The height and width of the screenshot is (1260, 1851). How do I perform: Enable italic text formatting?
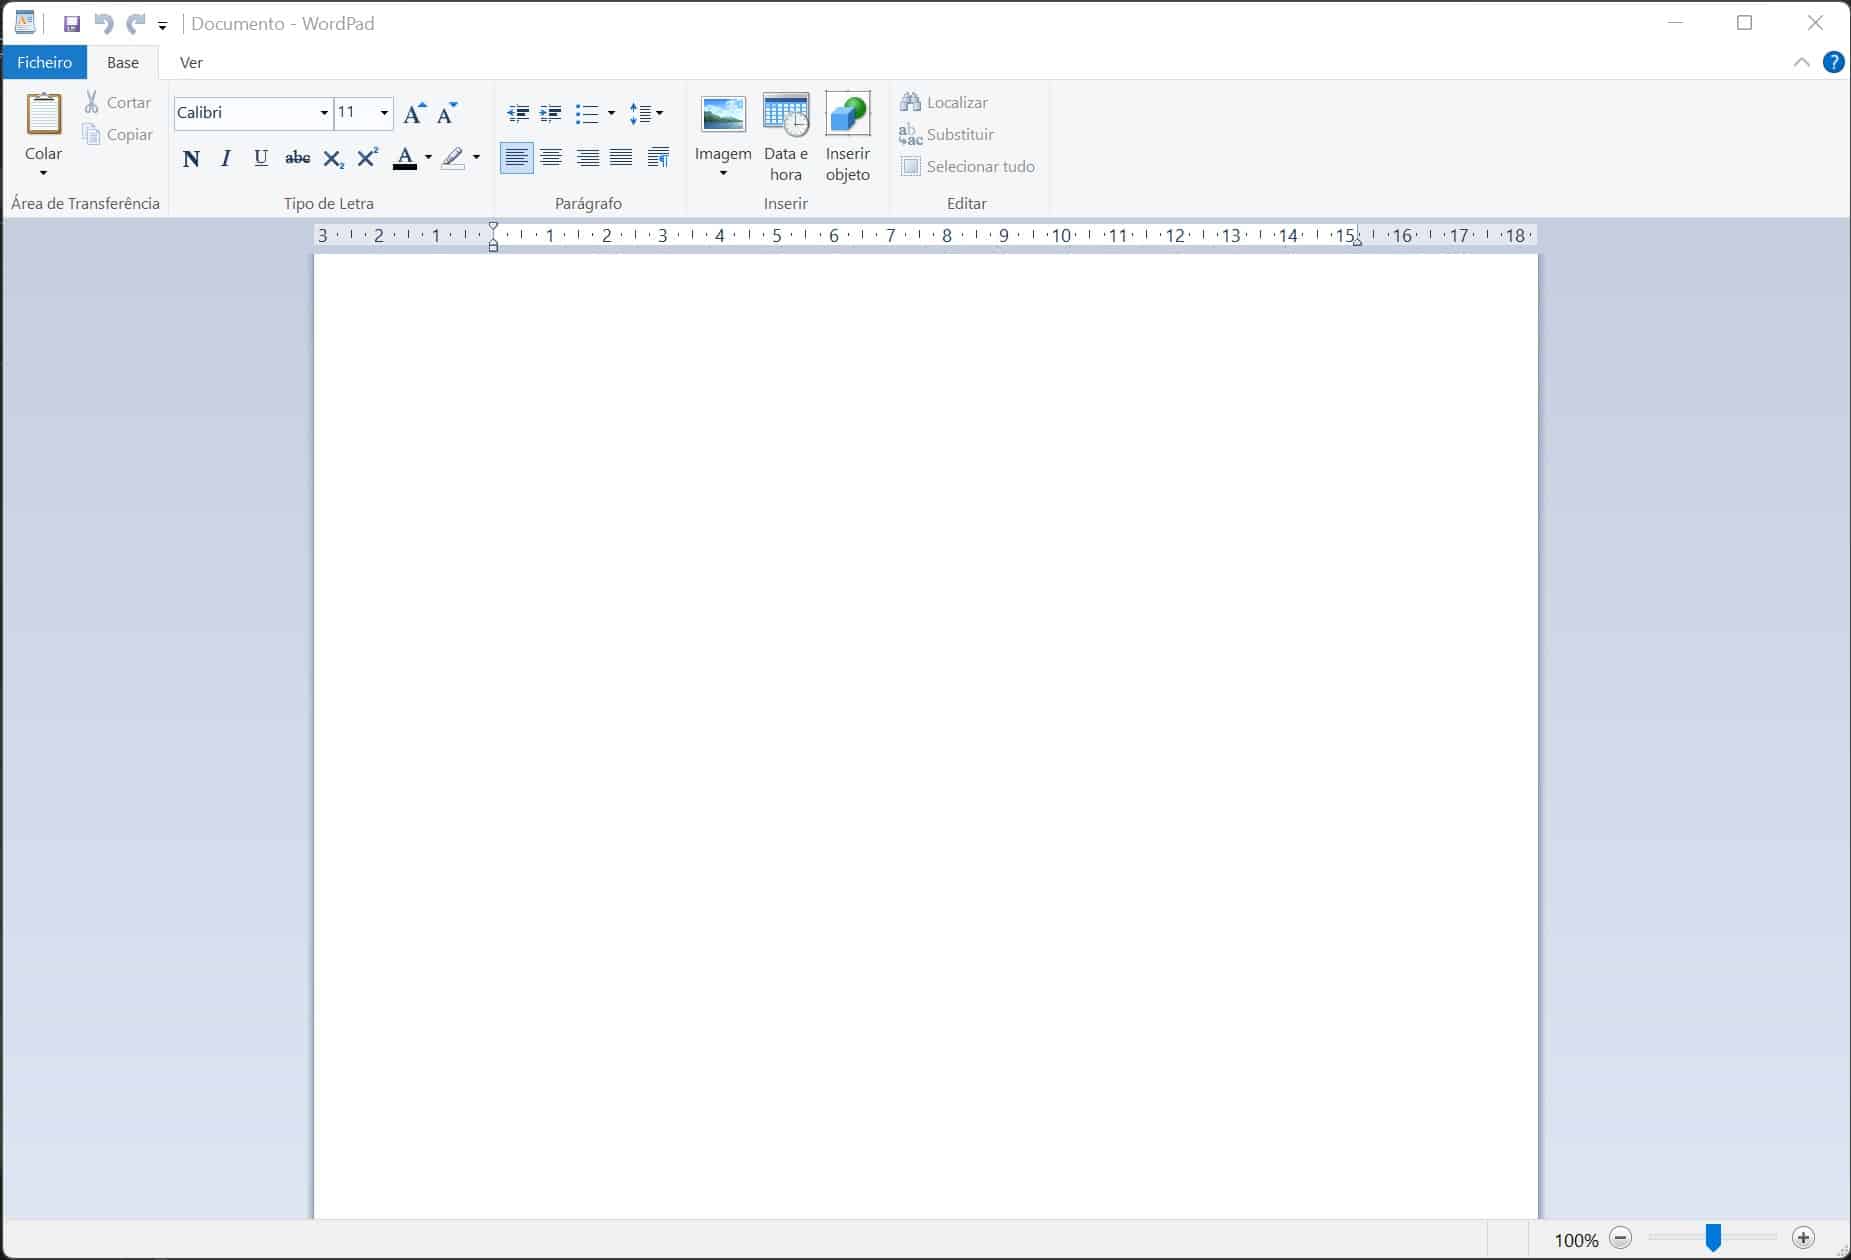pyautogui.click(x=225, y=158)
